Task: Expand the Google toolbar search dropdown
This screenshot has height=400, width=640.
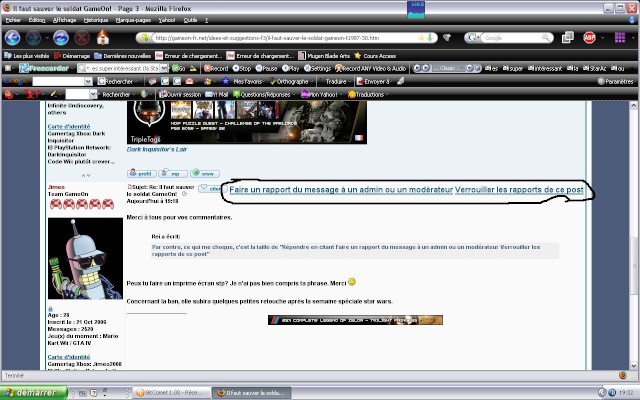Action: [x=88, y=82]
